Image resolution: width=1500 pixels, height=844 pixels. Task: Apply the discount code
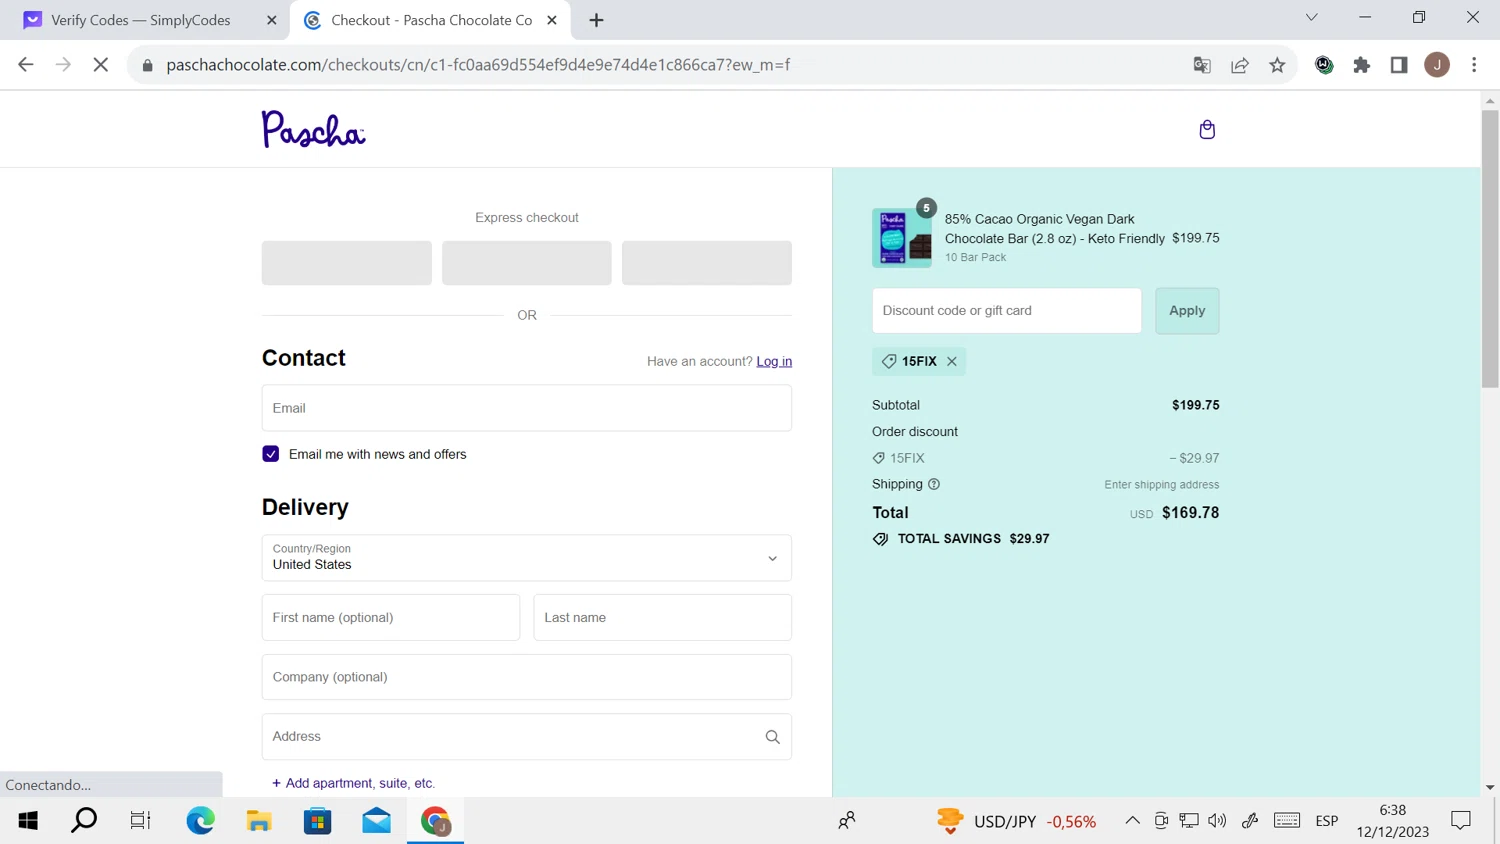click(x=1187, y=311)
